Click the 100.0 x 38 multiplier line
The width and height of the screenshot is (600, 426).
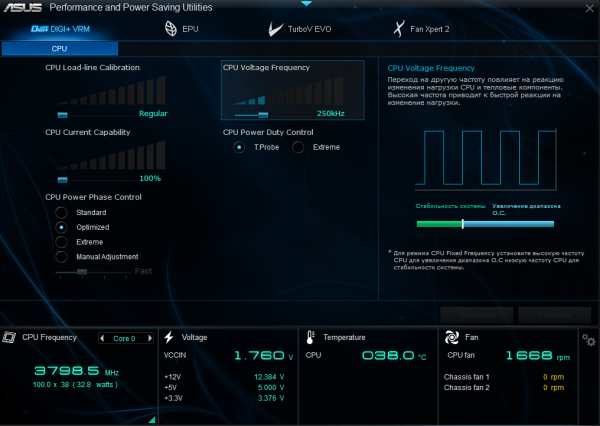tap(75, 385)
